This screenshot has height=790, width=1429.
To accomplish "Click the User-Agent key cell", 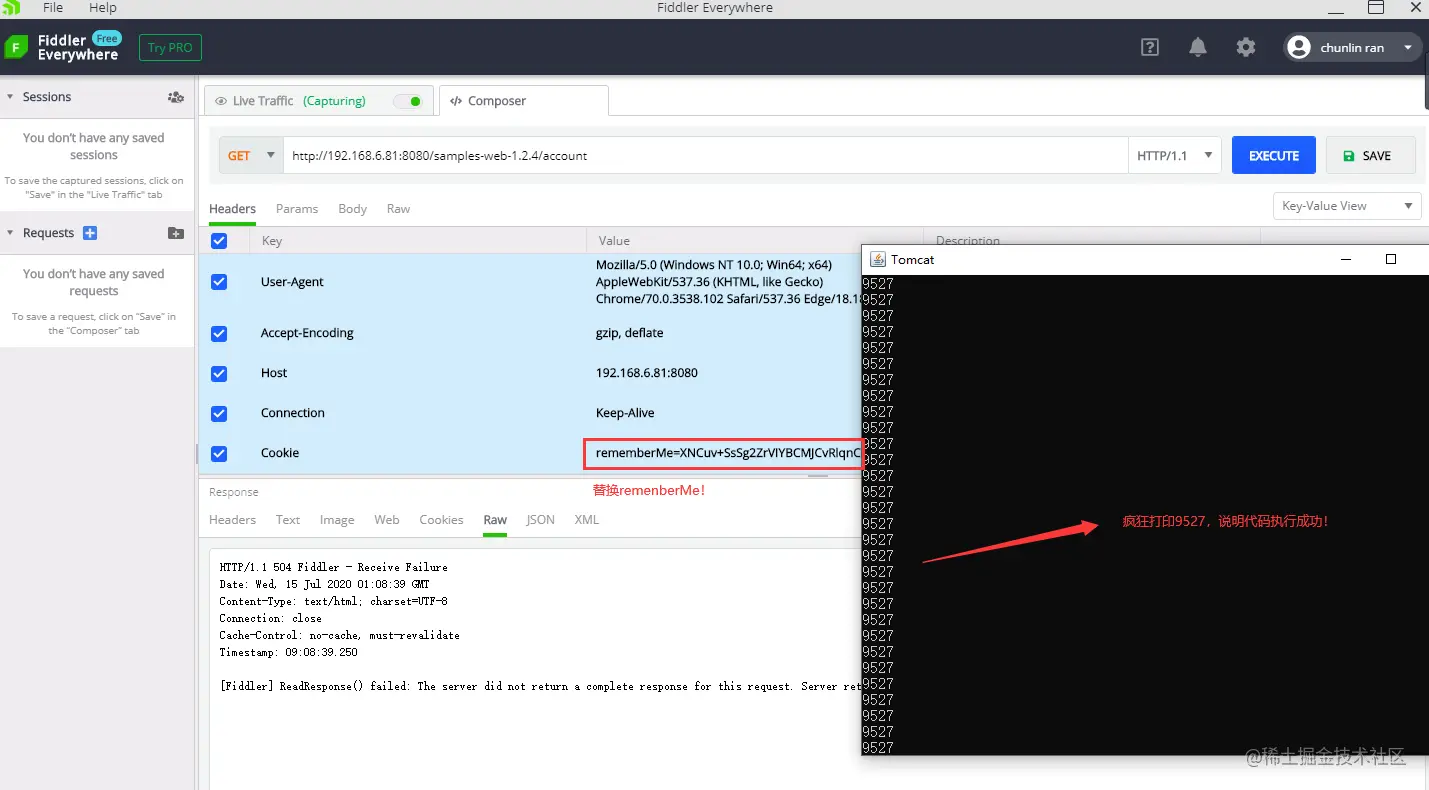I will click(x=292, y=282).
